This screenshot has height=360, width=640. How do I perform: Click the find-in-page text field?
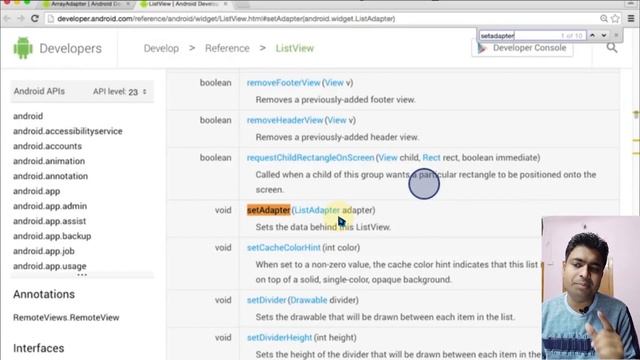coord(532,36)
